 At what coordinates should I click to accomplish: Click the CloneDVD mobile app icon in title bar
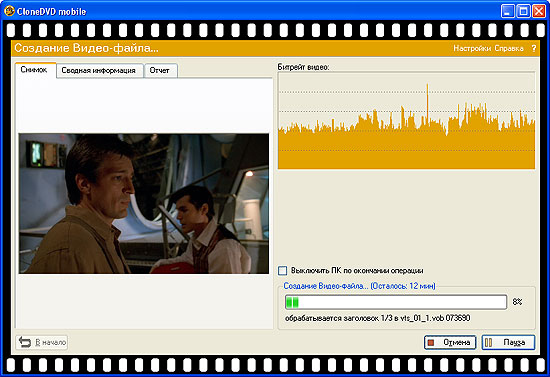(9, 11)
